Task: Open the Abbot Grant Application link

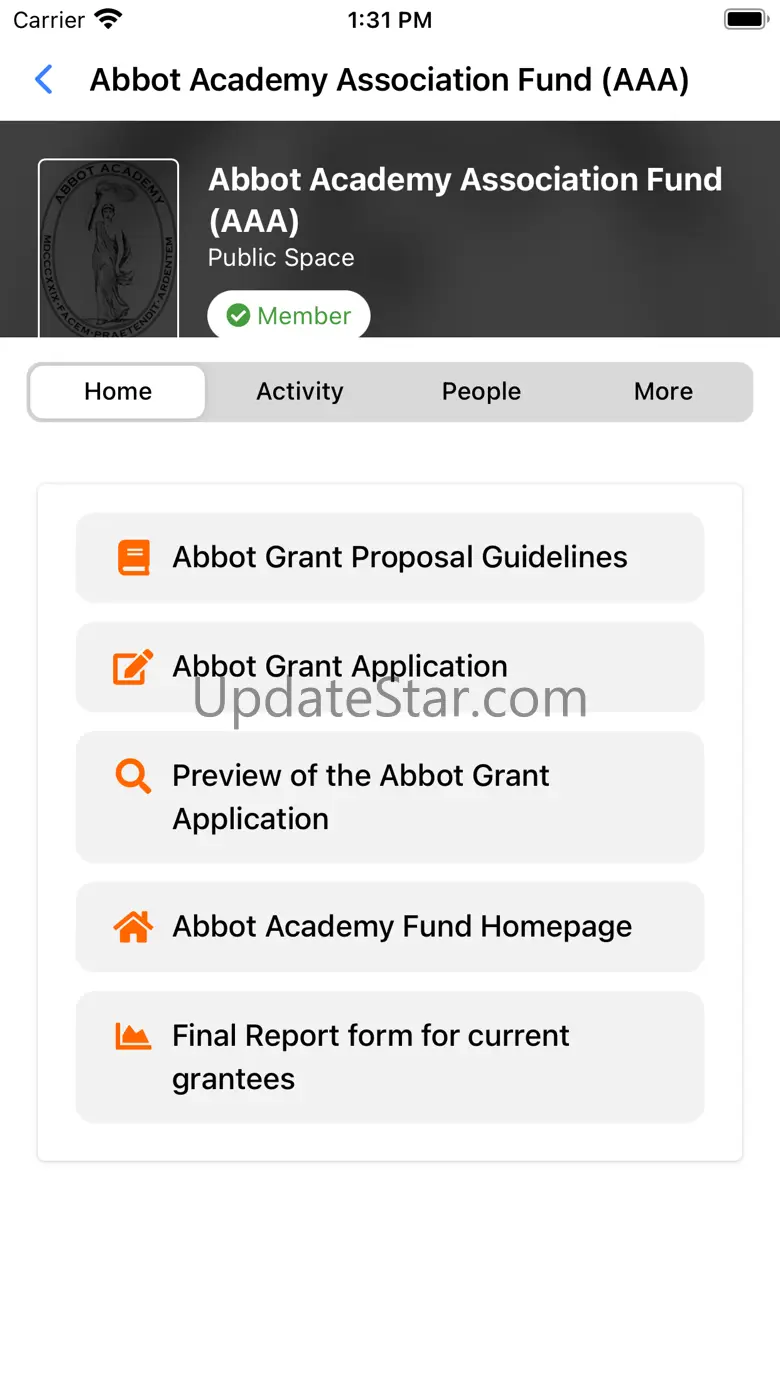Action: [x=390, y=667]
